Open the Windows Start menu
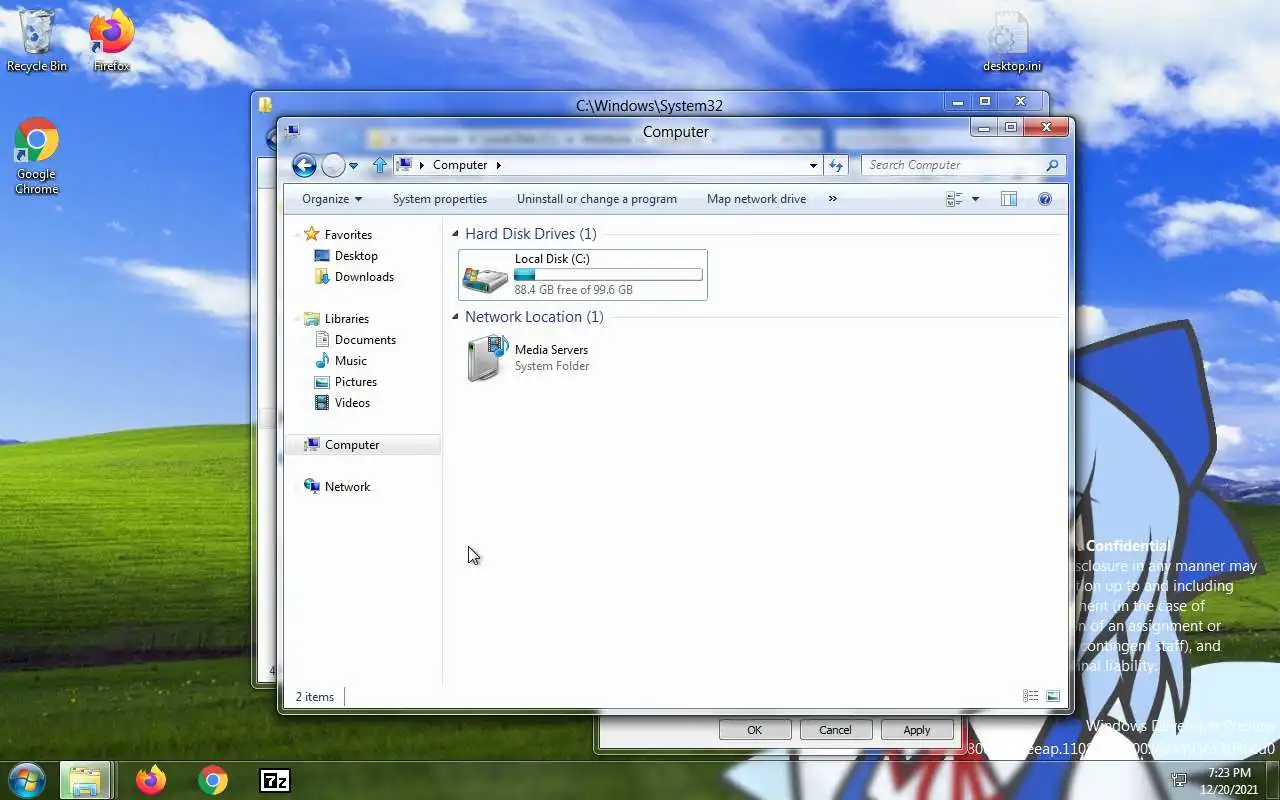1280x800 pixels. point(25,780)
